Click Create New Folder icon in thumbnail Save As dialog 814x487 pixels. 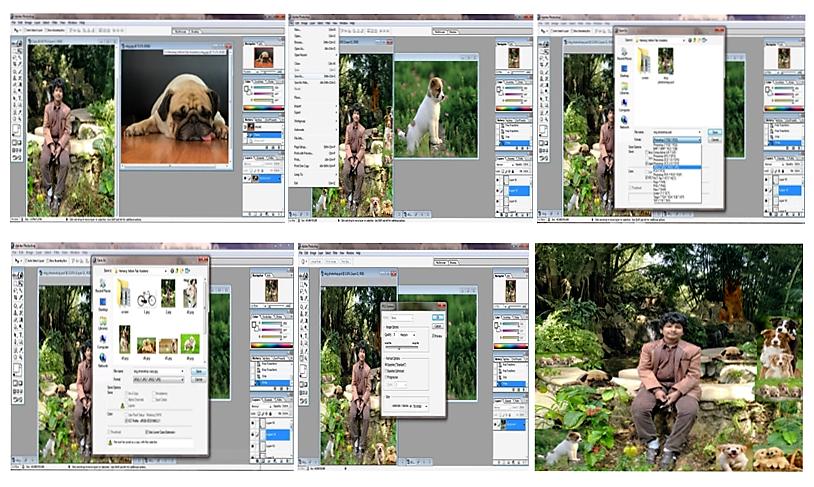(x=182, y=270)
